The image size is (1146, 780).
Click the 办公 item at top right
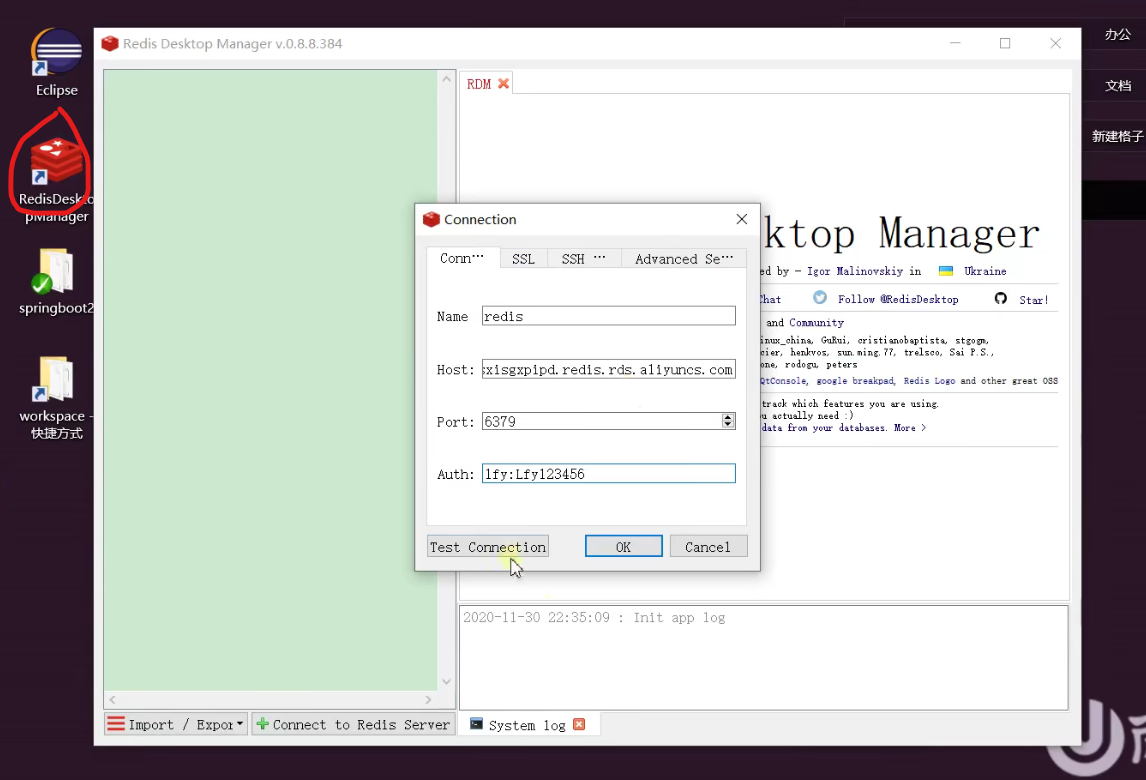(1117, 34)
